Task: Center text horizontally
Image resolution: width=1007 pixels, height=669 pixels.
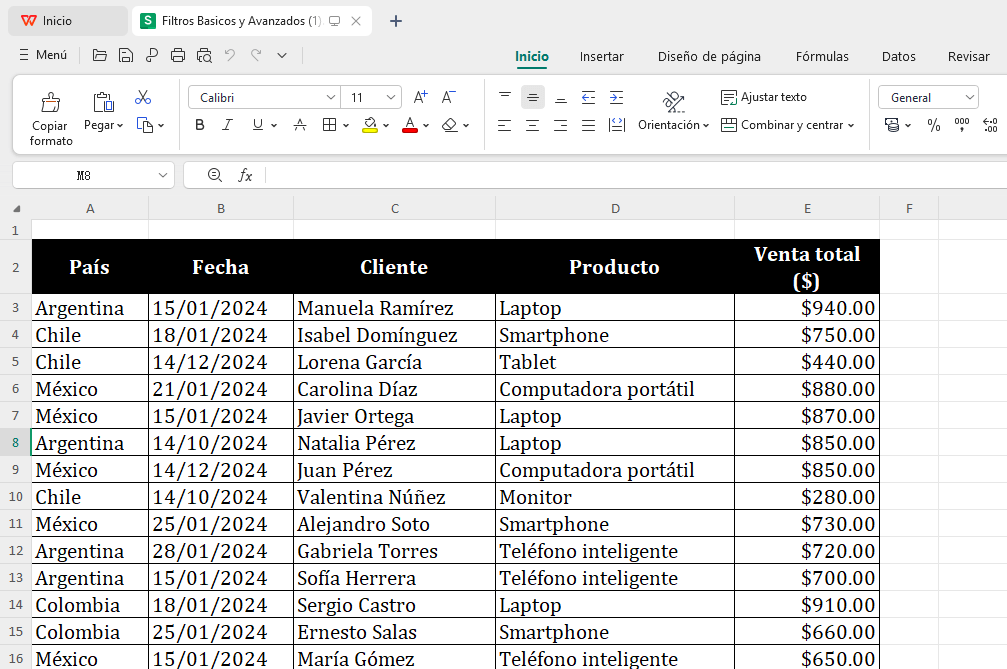Action: pos(532,125)
